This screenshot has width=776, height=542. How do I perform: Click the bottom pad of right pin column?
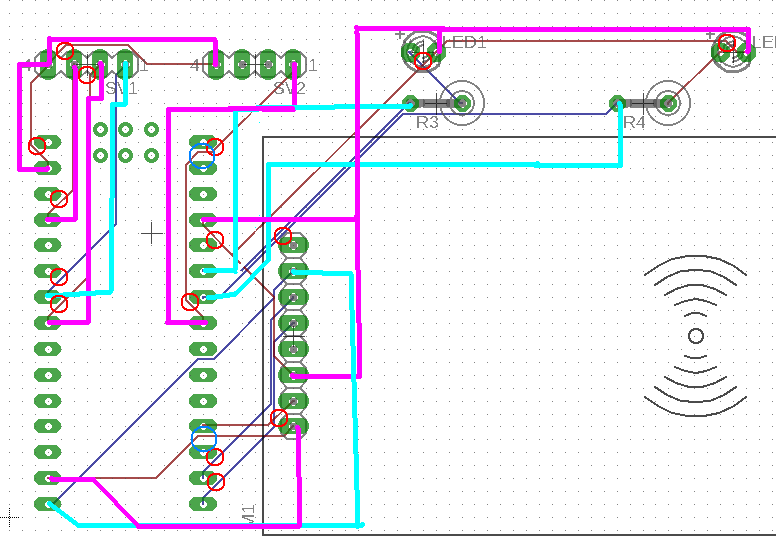(x=204, y=504)
